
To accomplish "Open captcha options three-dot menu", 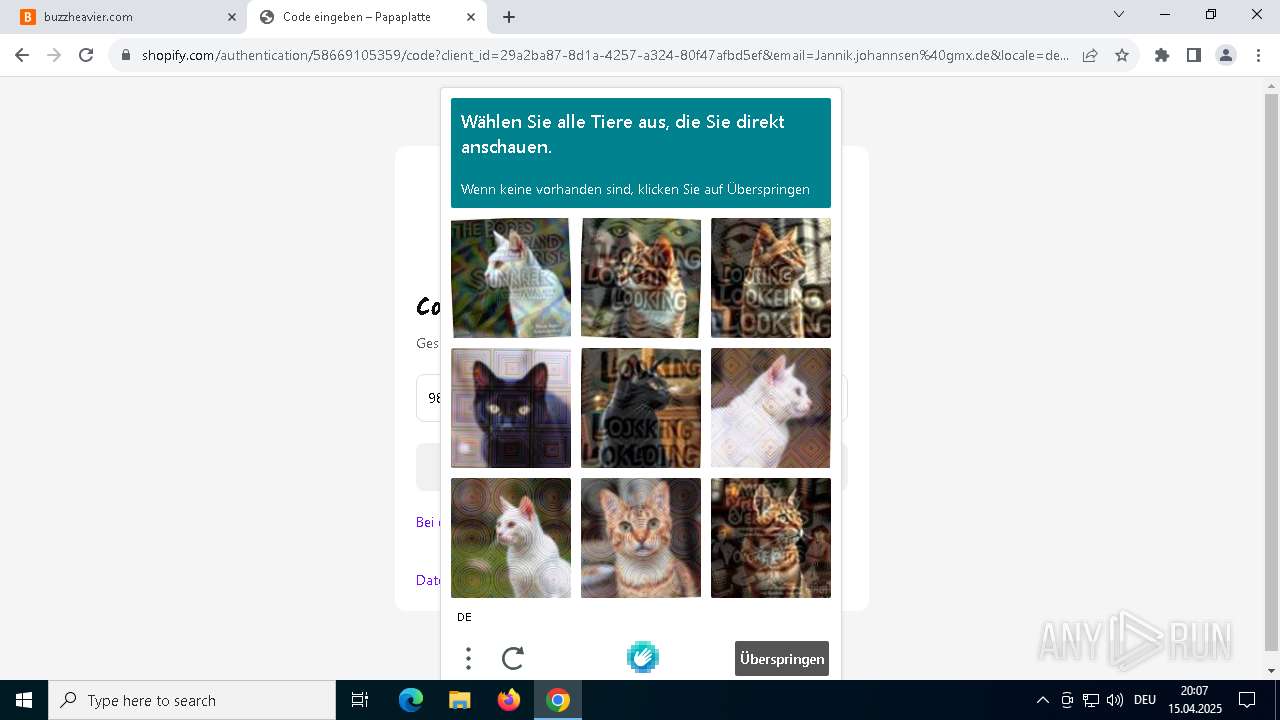I will tap(468, 658).
